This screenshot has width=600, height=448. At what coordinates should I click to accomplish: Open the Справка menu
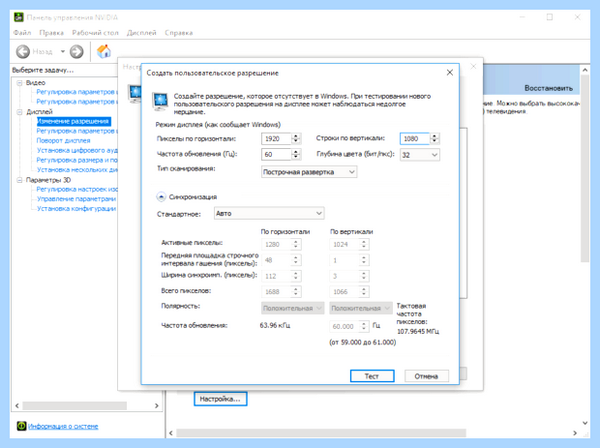click(179, 33)
